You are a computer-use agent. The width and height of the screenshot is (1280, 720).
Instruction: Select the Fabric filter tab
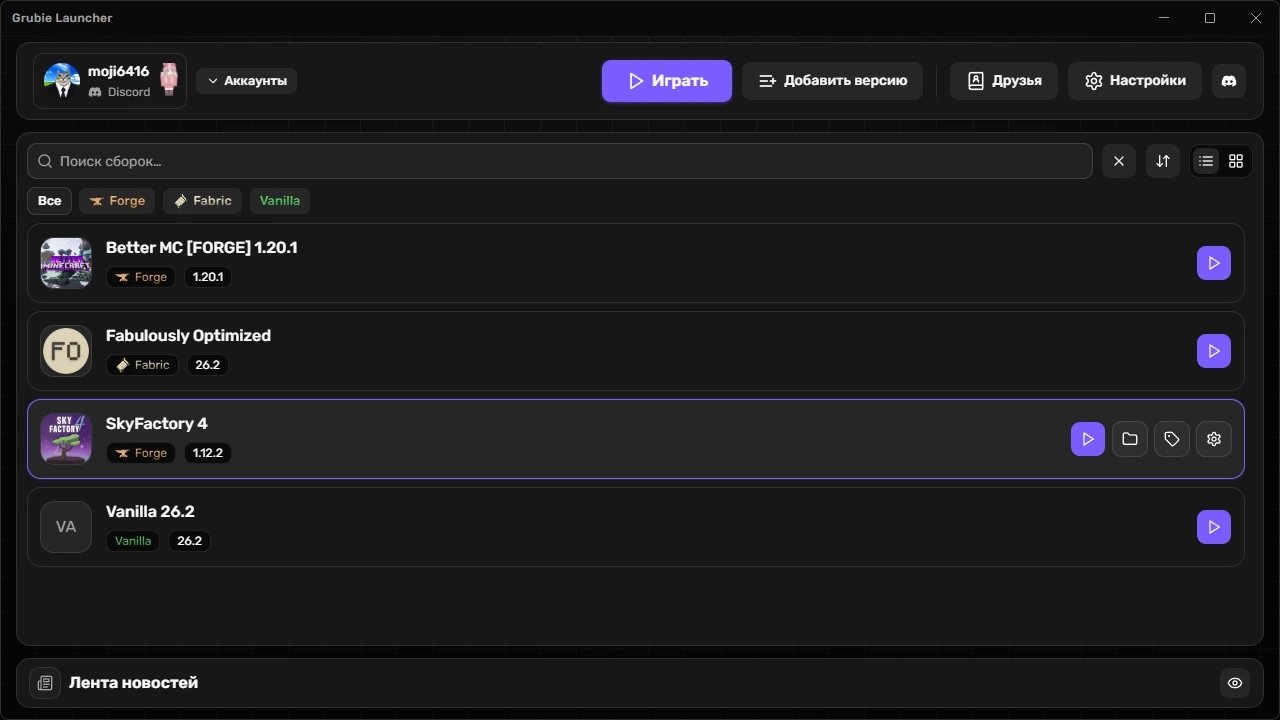pyautogui.click(x=203, y=201)
